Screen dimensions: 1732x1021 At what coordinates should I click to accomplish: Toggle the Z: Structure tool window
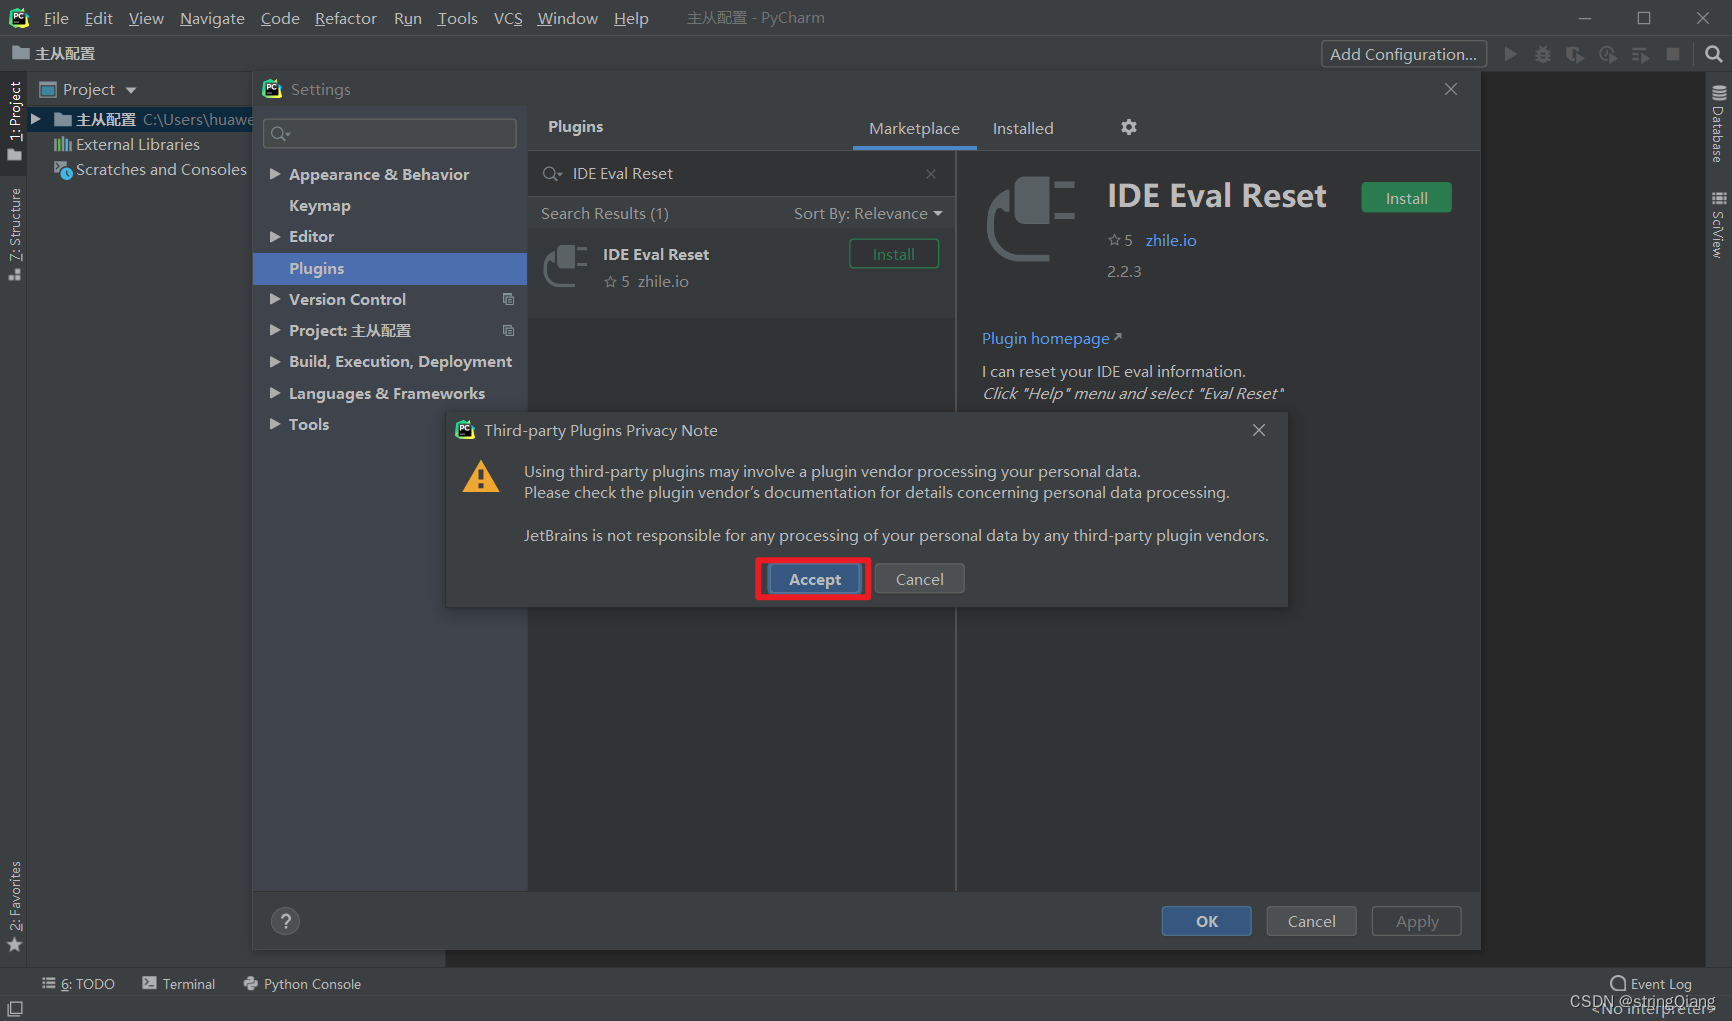click(x=14, y=234)
